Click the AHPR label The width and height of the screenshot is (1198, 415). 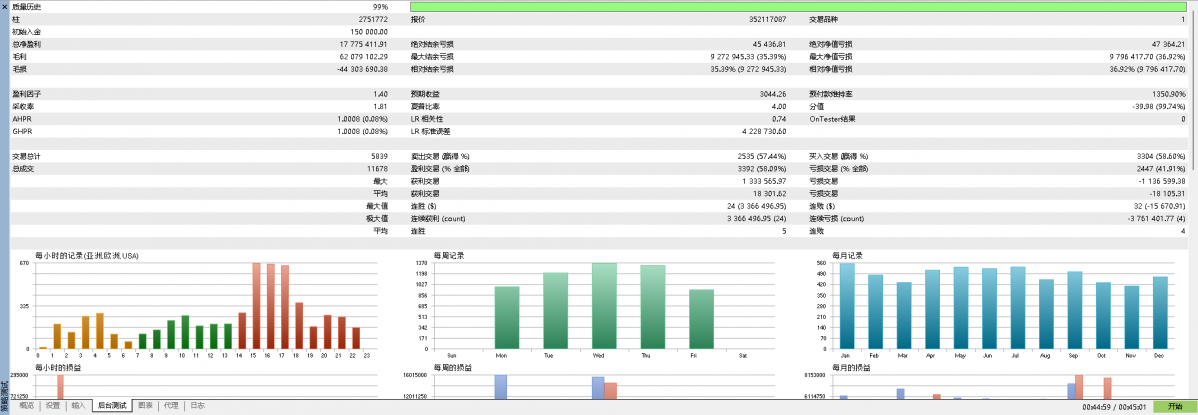point(22,119)
